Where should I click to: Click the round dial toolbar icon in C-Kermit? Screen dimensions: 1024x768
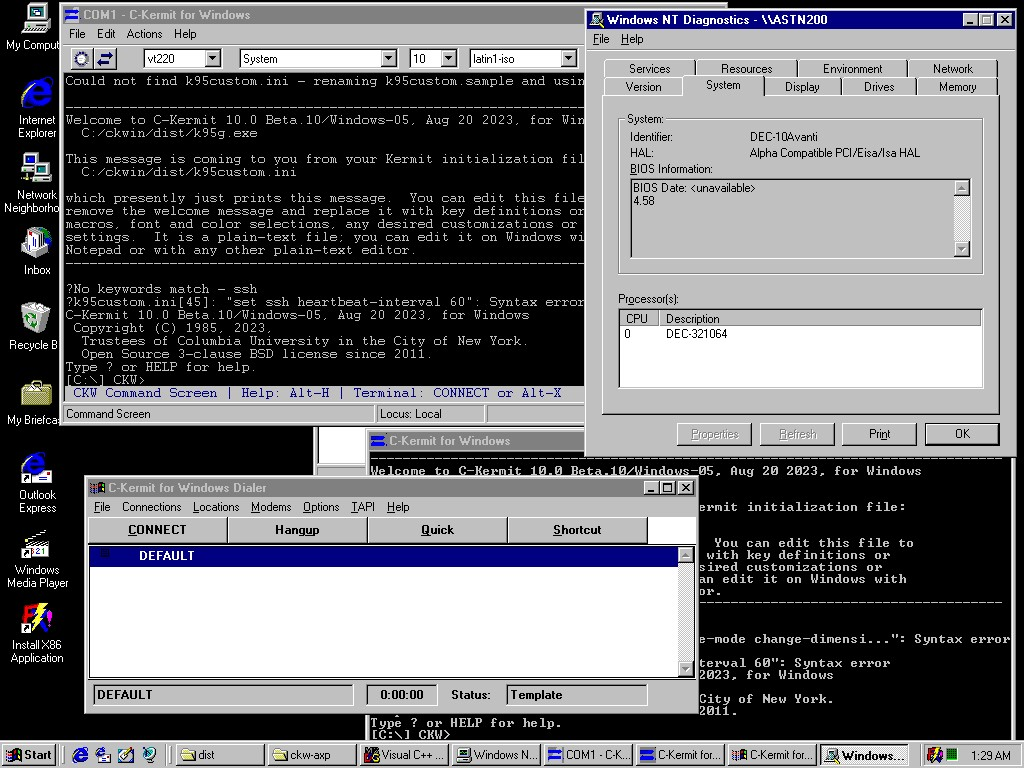[x=82, y=59]
